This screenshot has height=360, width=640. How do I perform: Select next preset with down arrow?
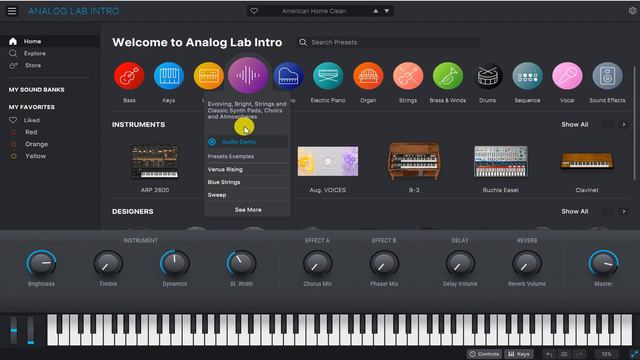387,11
